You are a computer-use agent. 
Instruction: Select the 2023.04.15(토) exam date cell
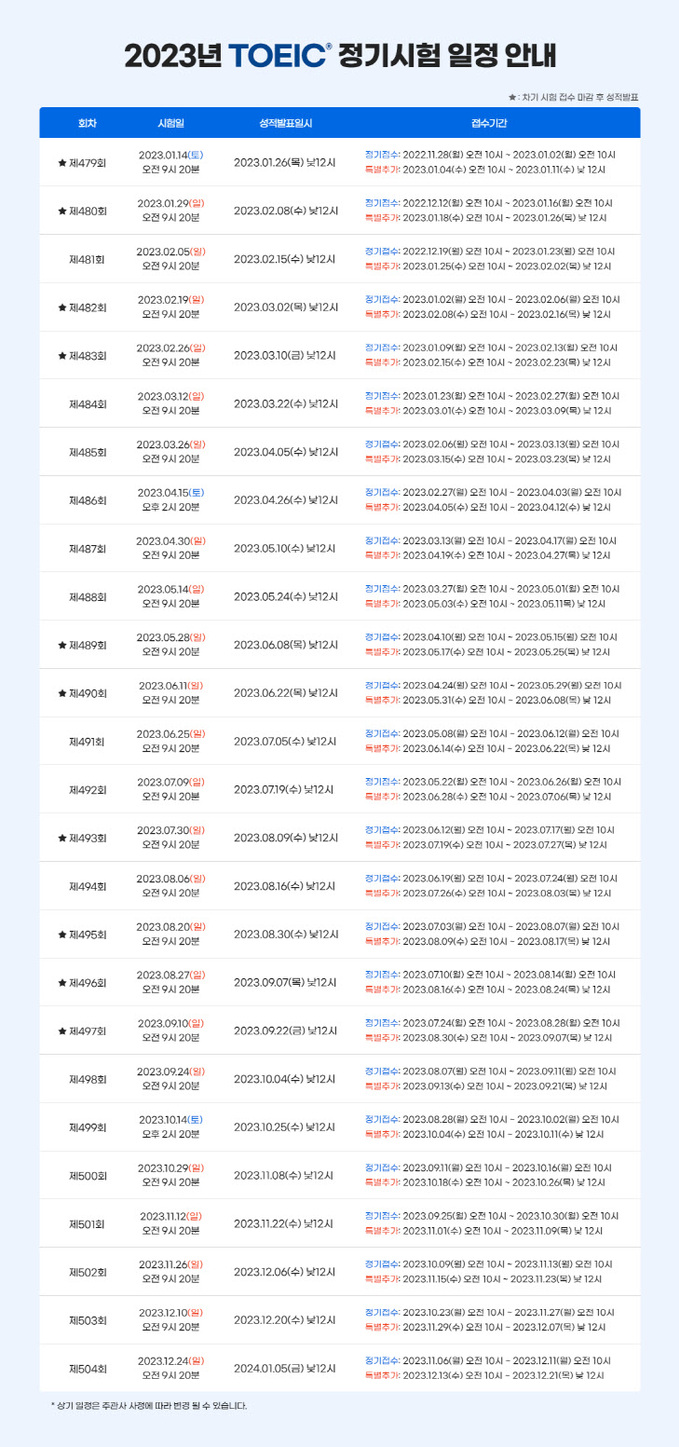(171, 492)
